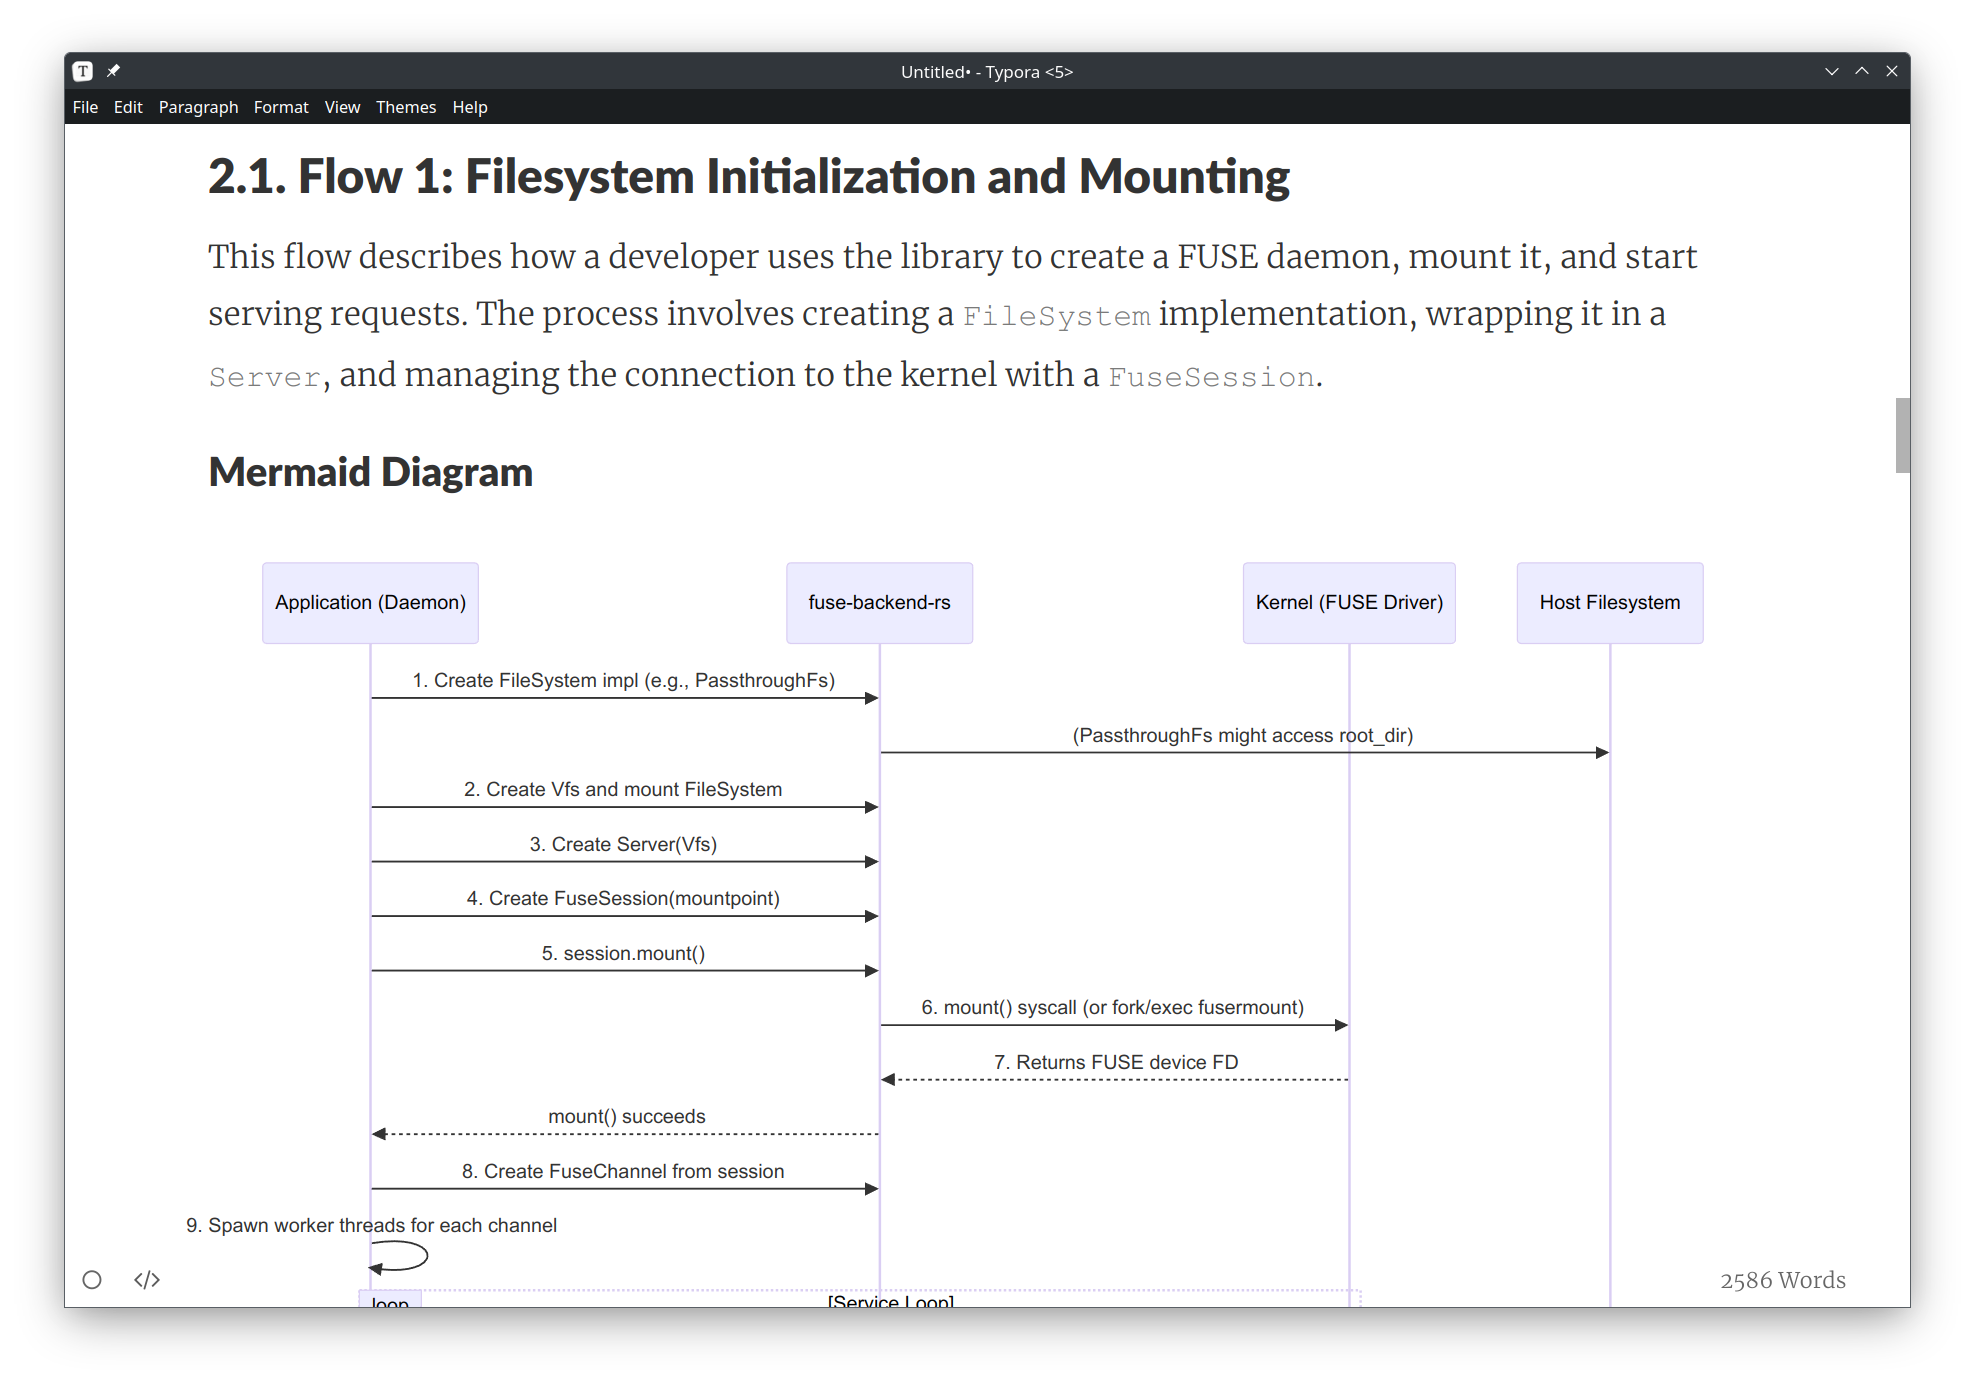Viewport: 1975px width, 1384px height.
Task: Open the Edit menu
Action: tap(128, 107)
